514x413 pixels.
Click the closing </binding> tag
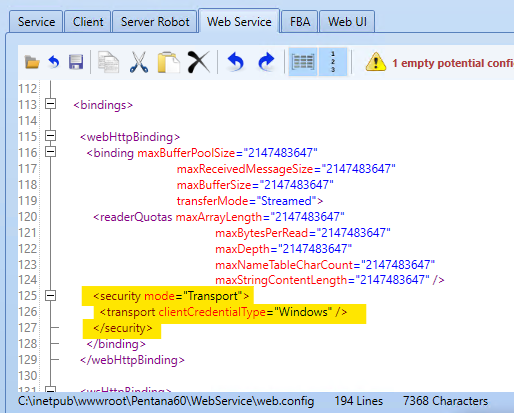pos(116,344)
